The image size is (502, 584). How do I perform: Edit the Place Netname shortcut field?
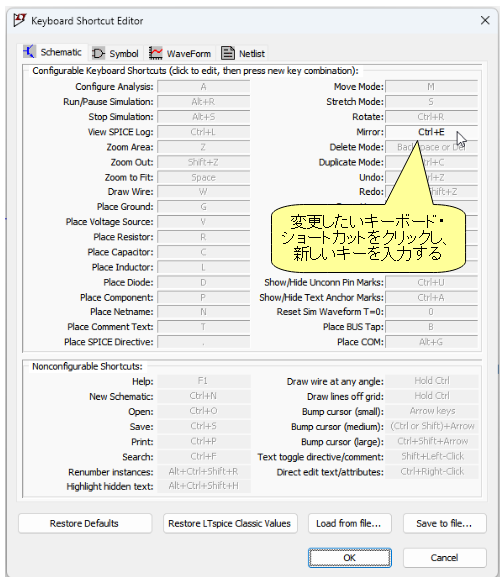203,312
